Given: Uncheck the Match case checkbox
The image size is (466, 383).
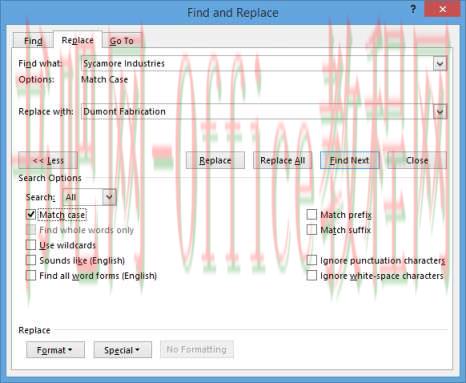Looking at the screenshot, I should click(x=31, y=215).
